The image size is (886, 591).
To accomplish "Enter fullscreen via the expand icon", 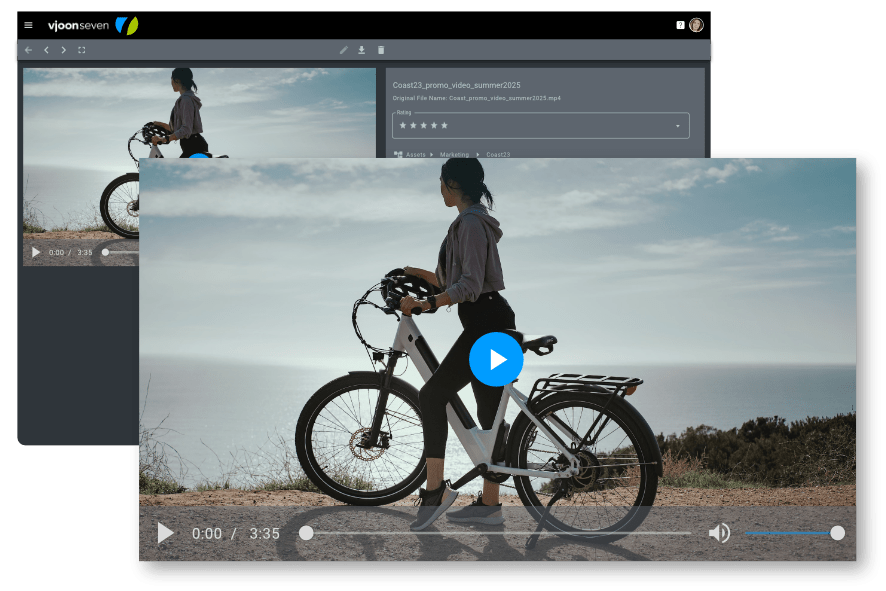I will click(x=81, y=49).
